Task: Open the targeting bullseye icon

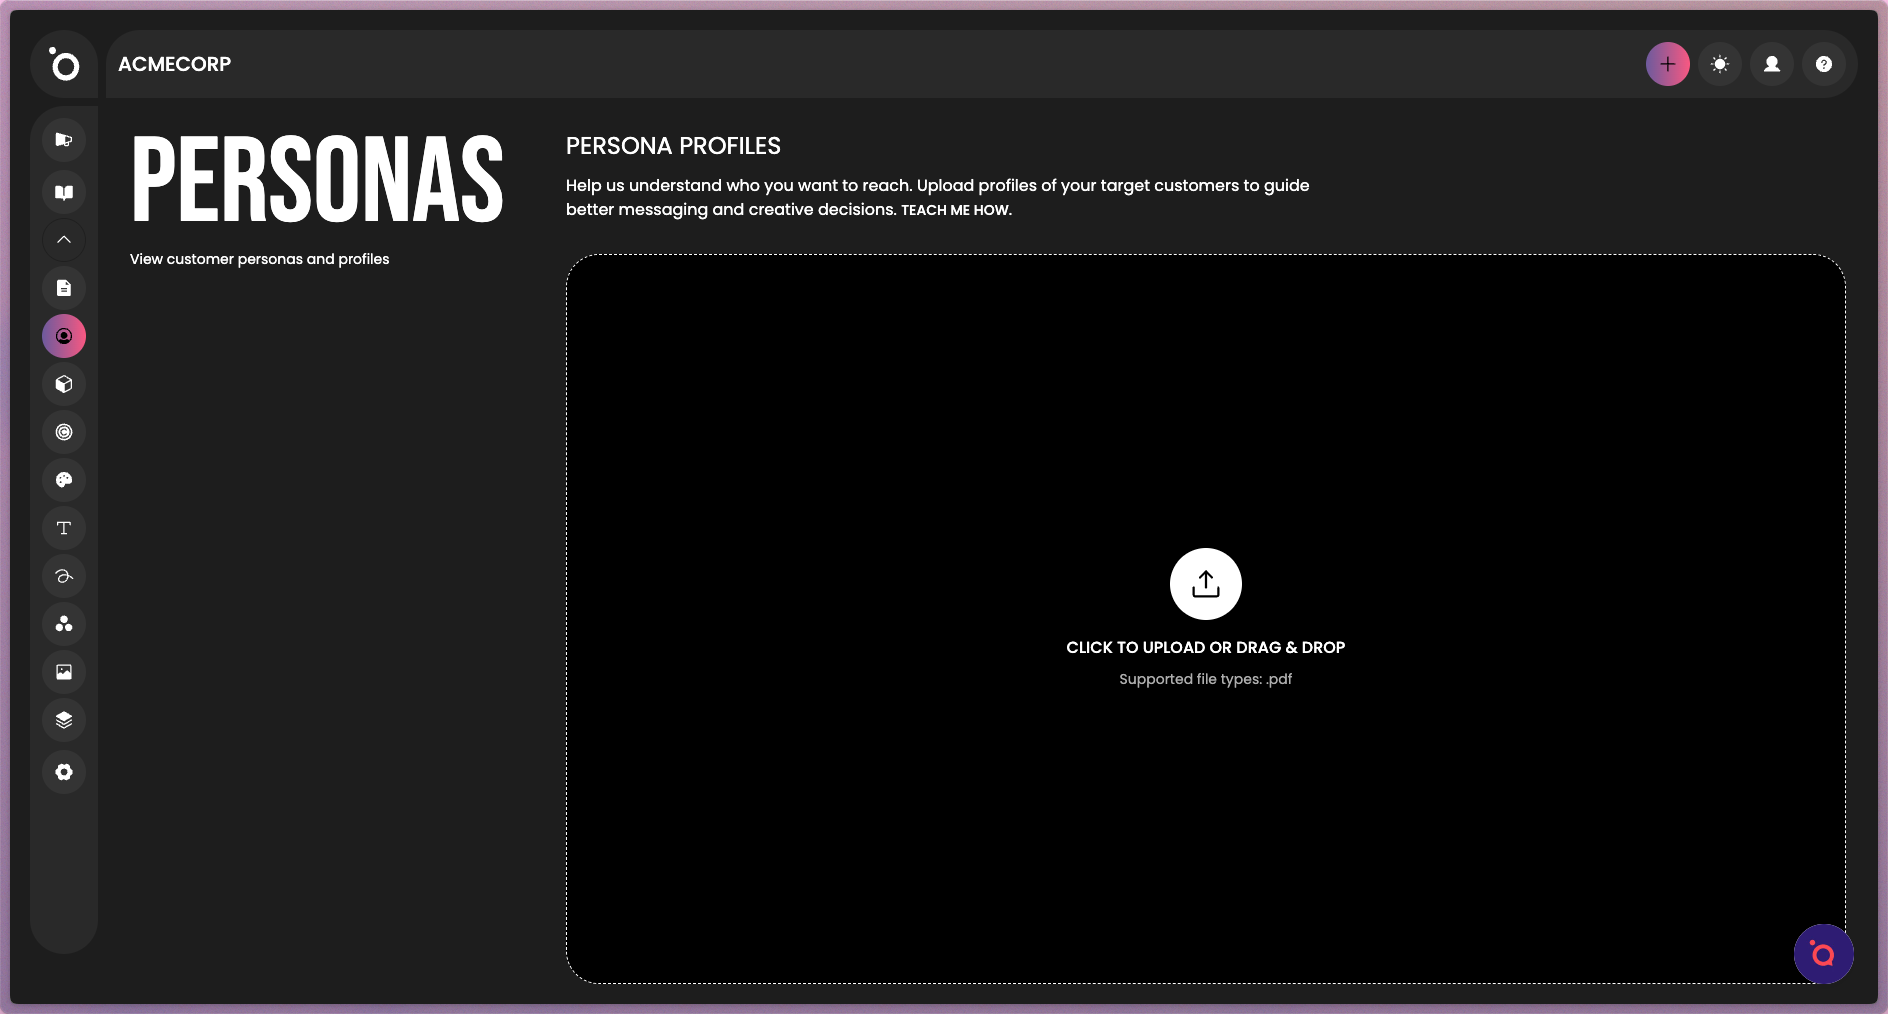Action: 63,432
